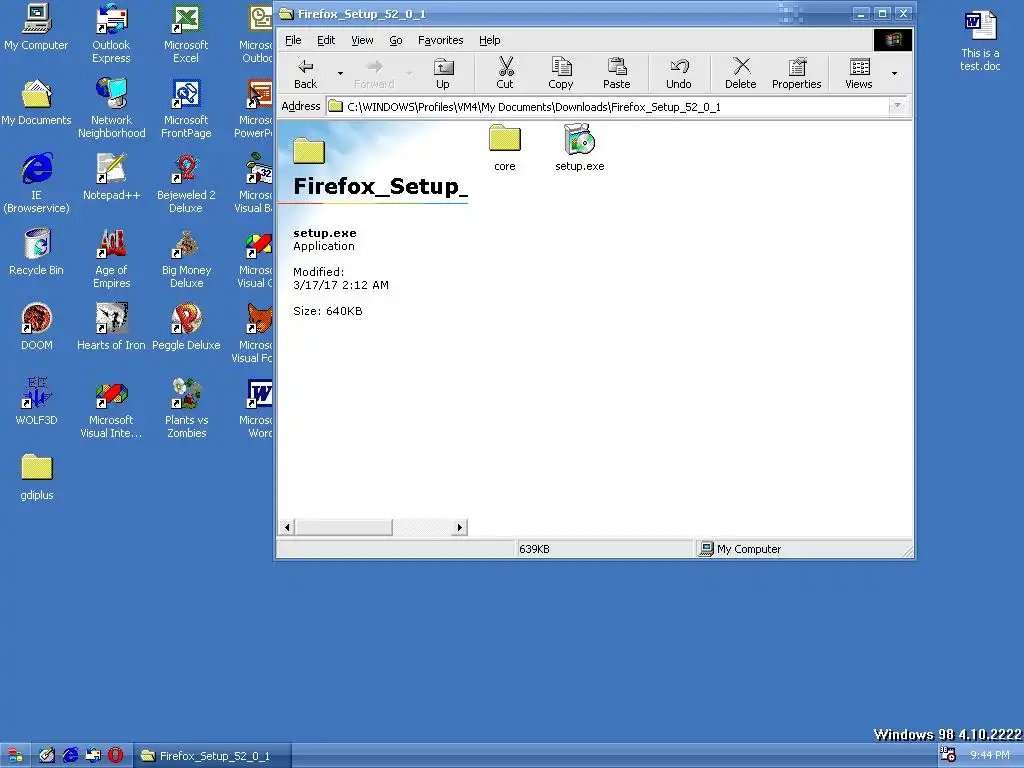
Task: Click the Start button on taskbar
Action: (14, 756)
